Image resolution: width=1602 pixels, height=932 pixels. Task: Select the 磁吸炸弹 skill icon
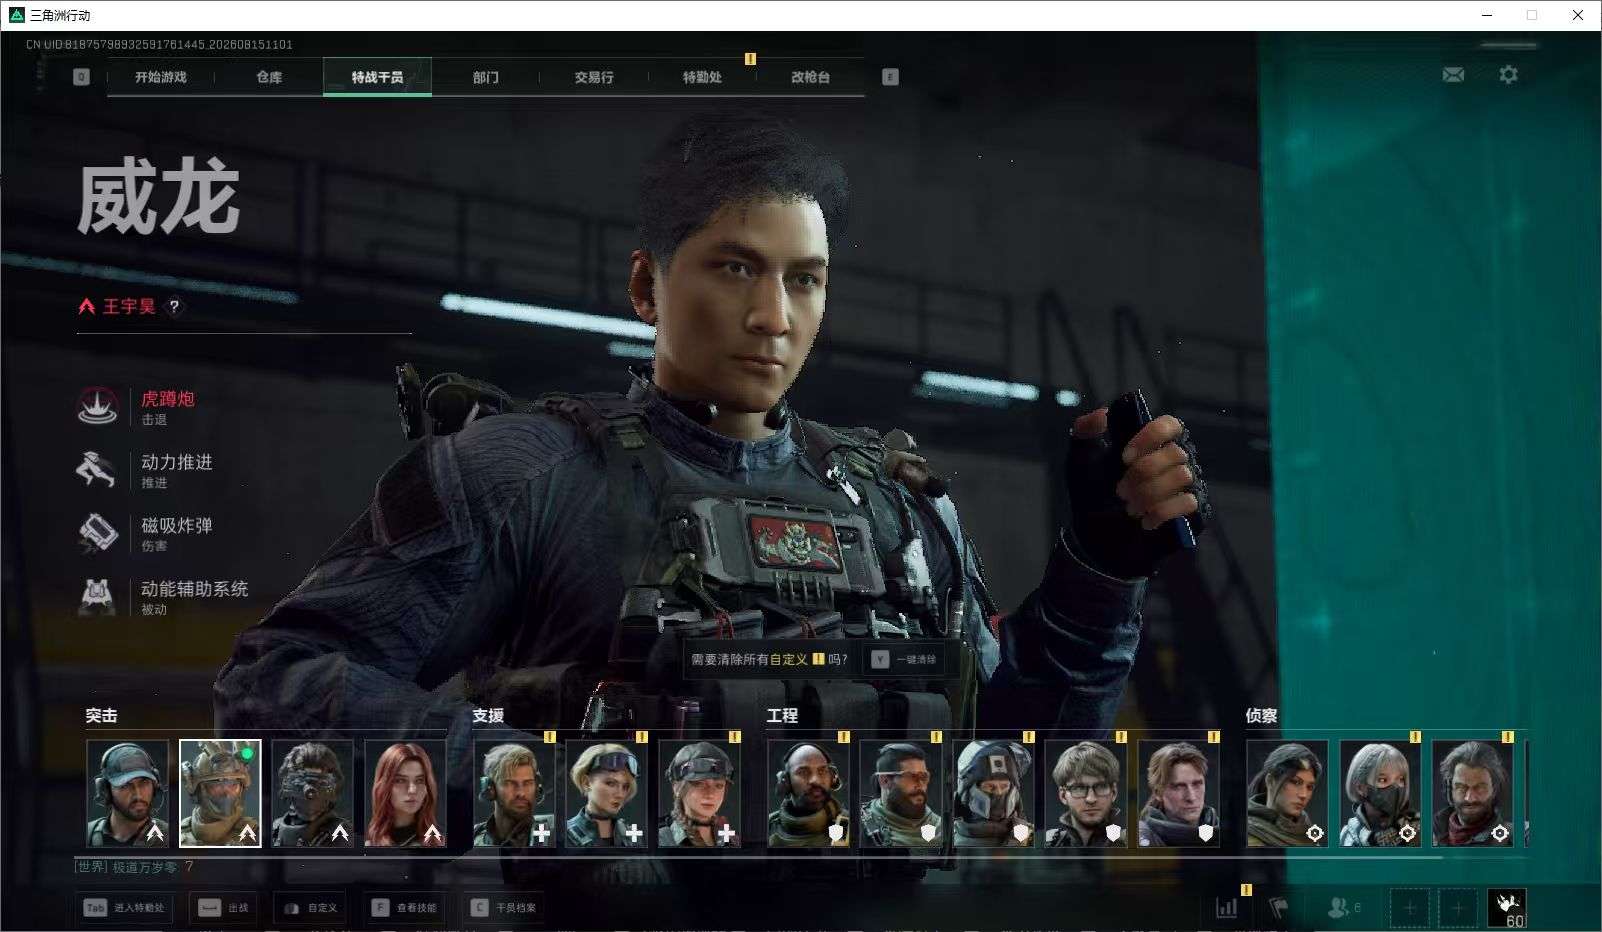point(98,533)
